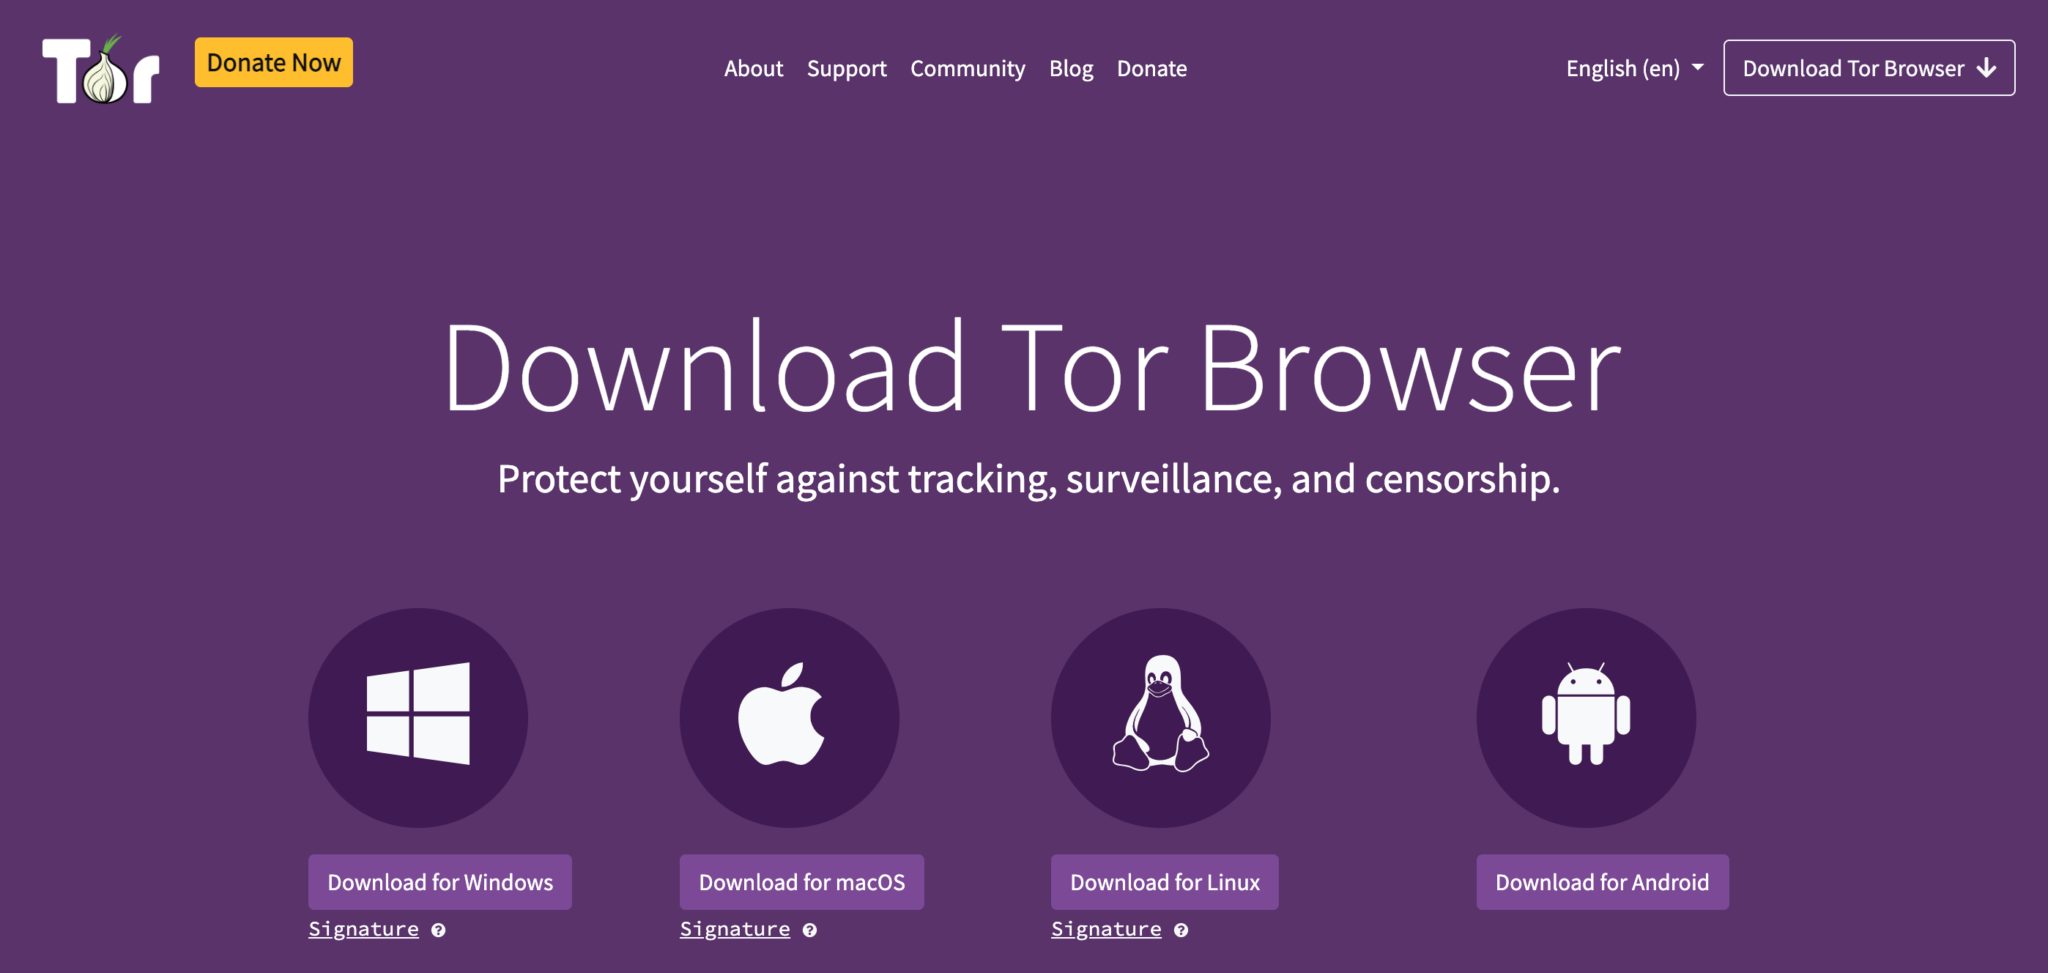Click the Android robot circle icon
Screen dimensions: 2048x973
pos(1586,717)
